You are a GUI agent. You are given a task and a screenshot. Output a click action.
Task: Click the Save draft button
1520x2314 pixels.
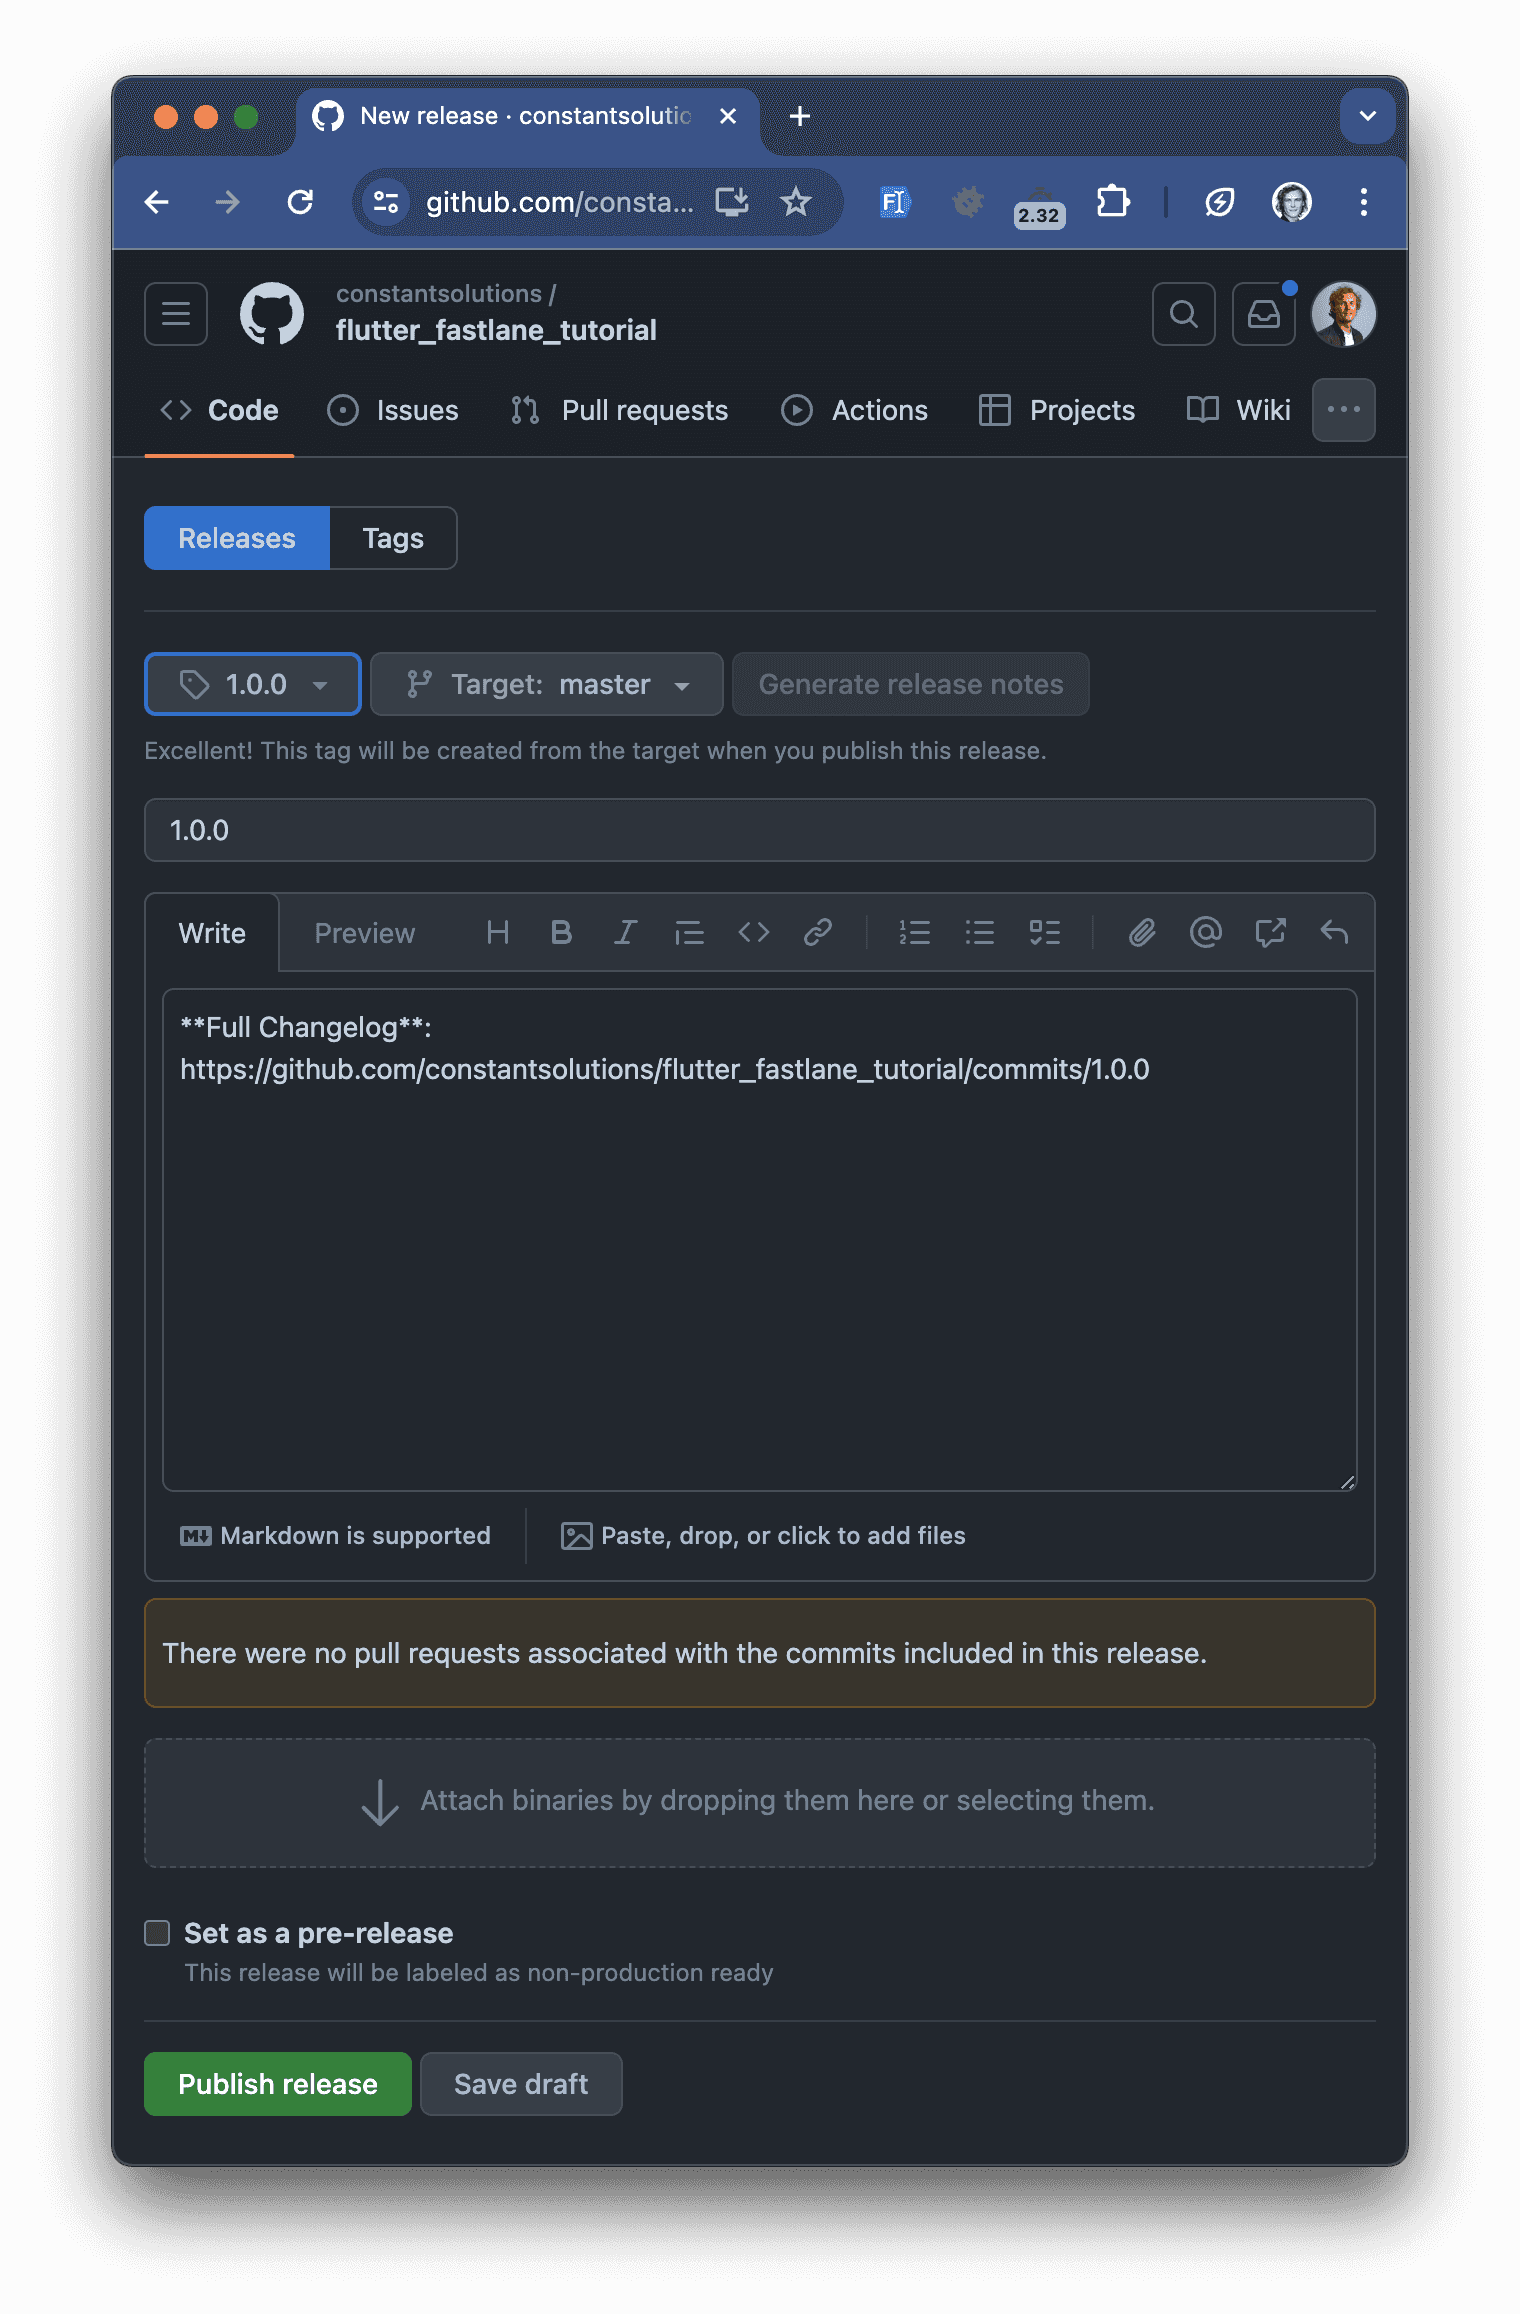(x=521, y=2084)
